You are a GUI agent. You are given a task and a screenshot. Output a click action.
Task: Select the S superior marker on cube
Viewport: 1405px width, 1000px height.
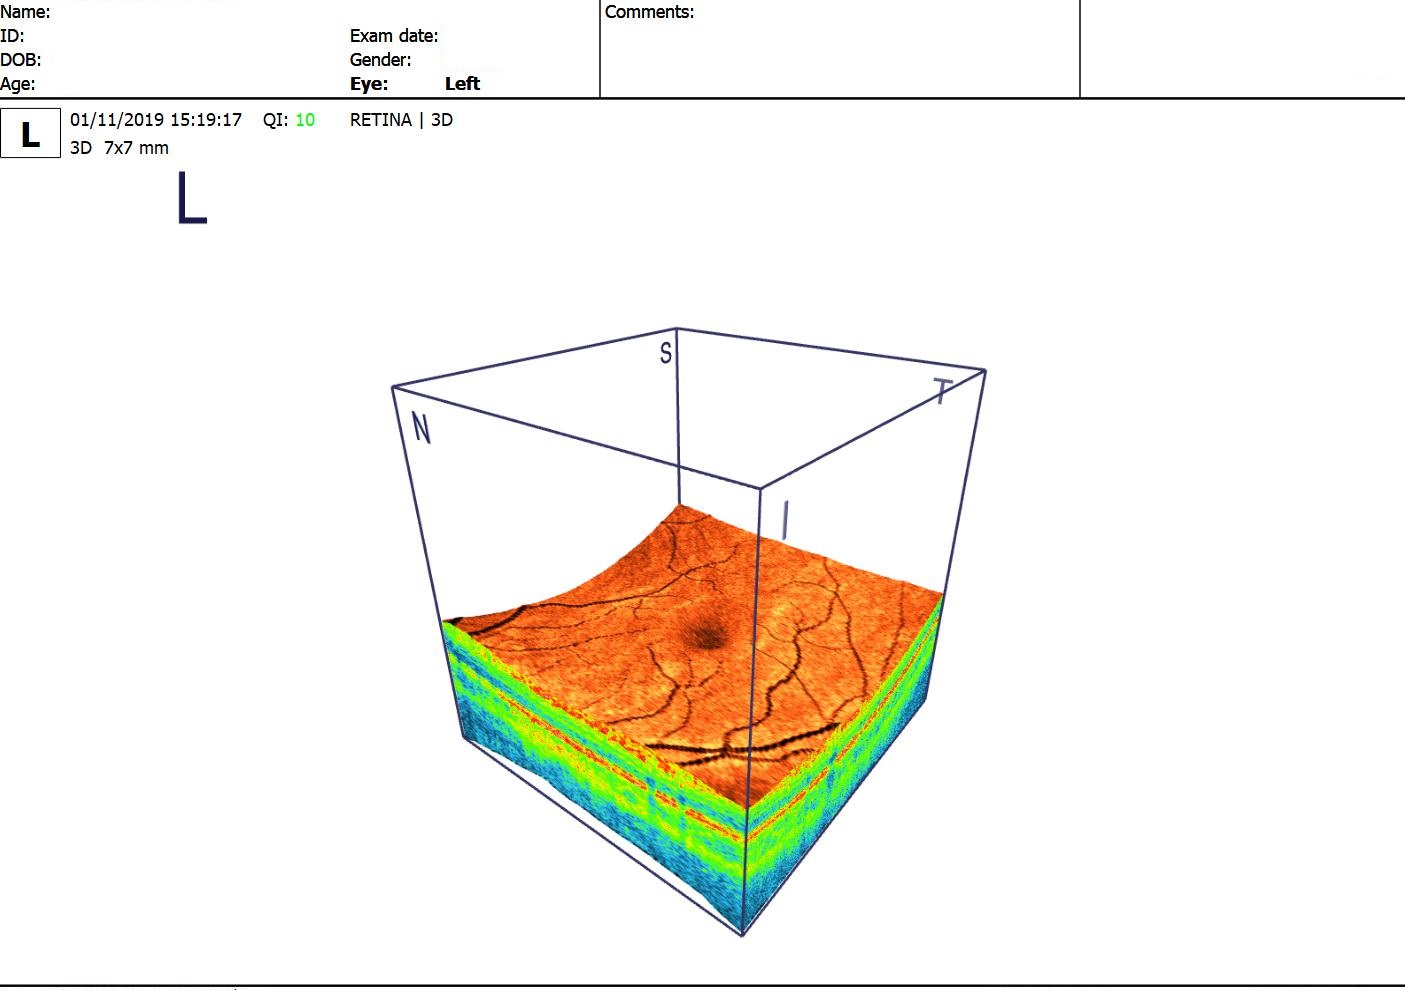click(x=666, y=353)
